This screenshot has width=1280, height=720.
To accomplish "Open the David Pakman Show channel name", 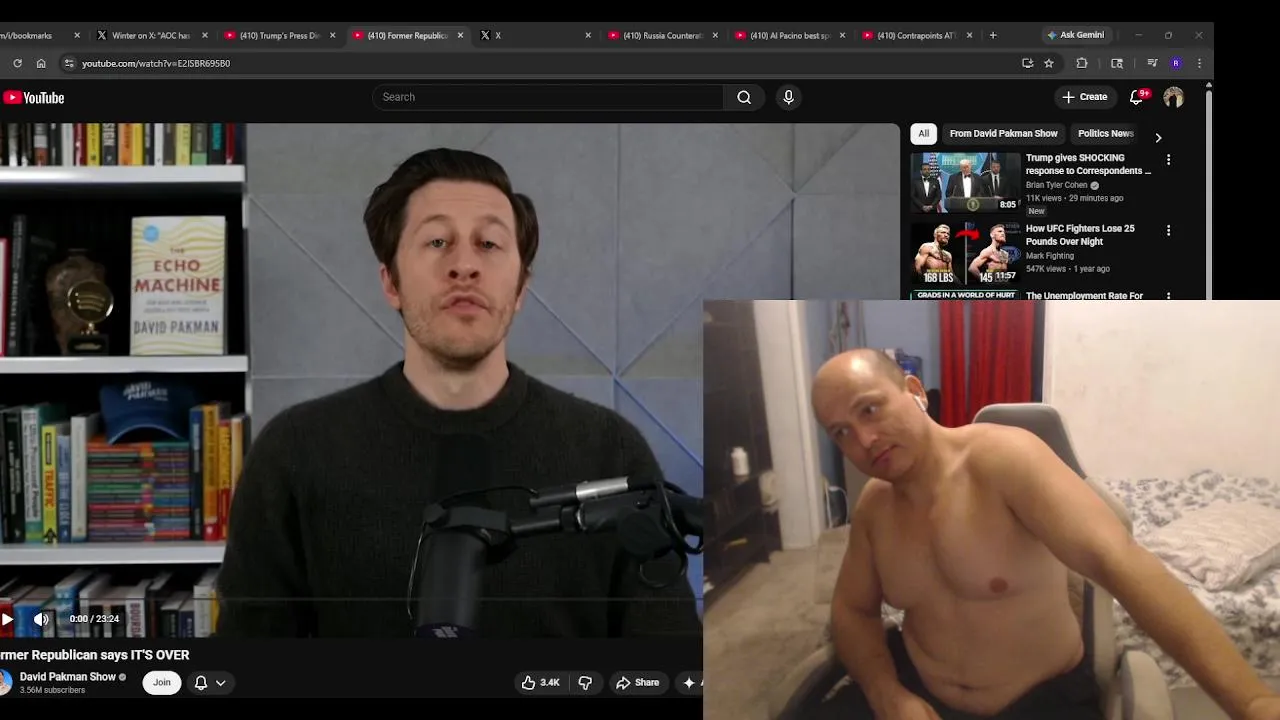I will pyautogui.click(x=68, y=677).
